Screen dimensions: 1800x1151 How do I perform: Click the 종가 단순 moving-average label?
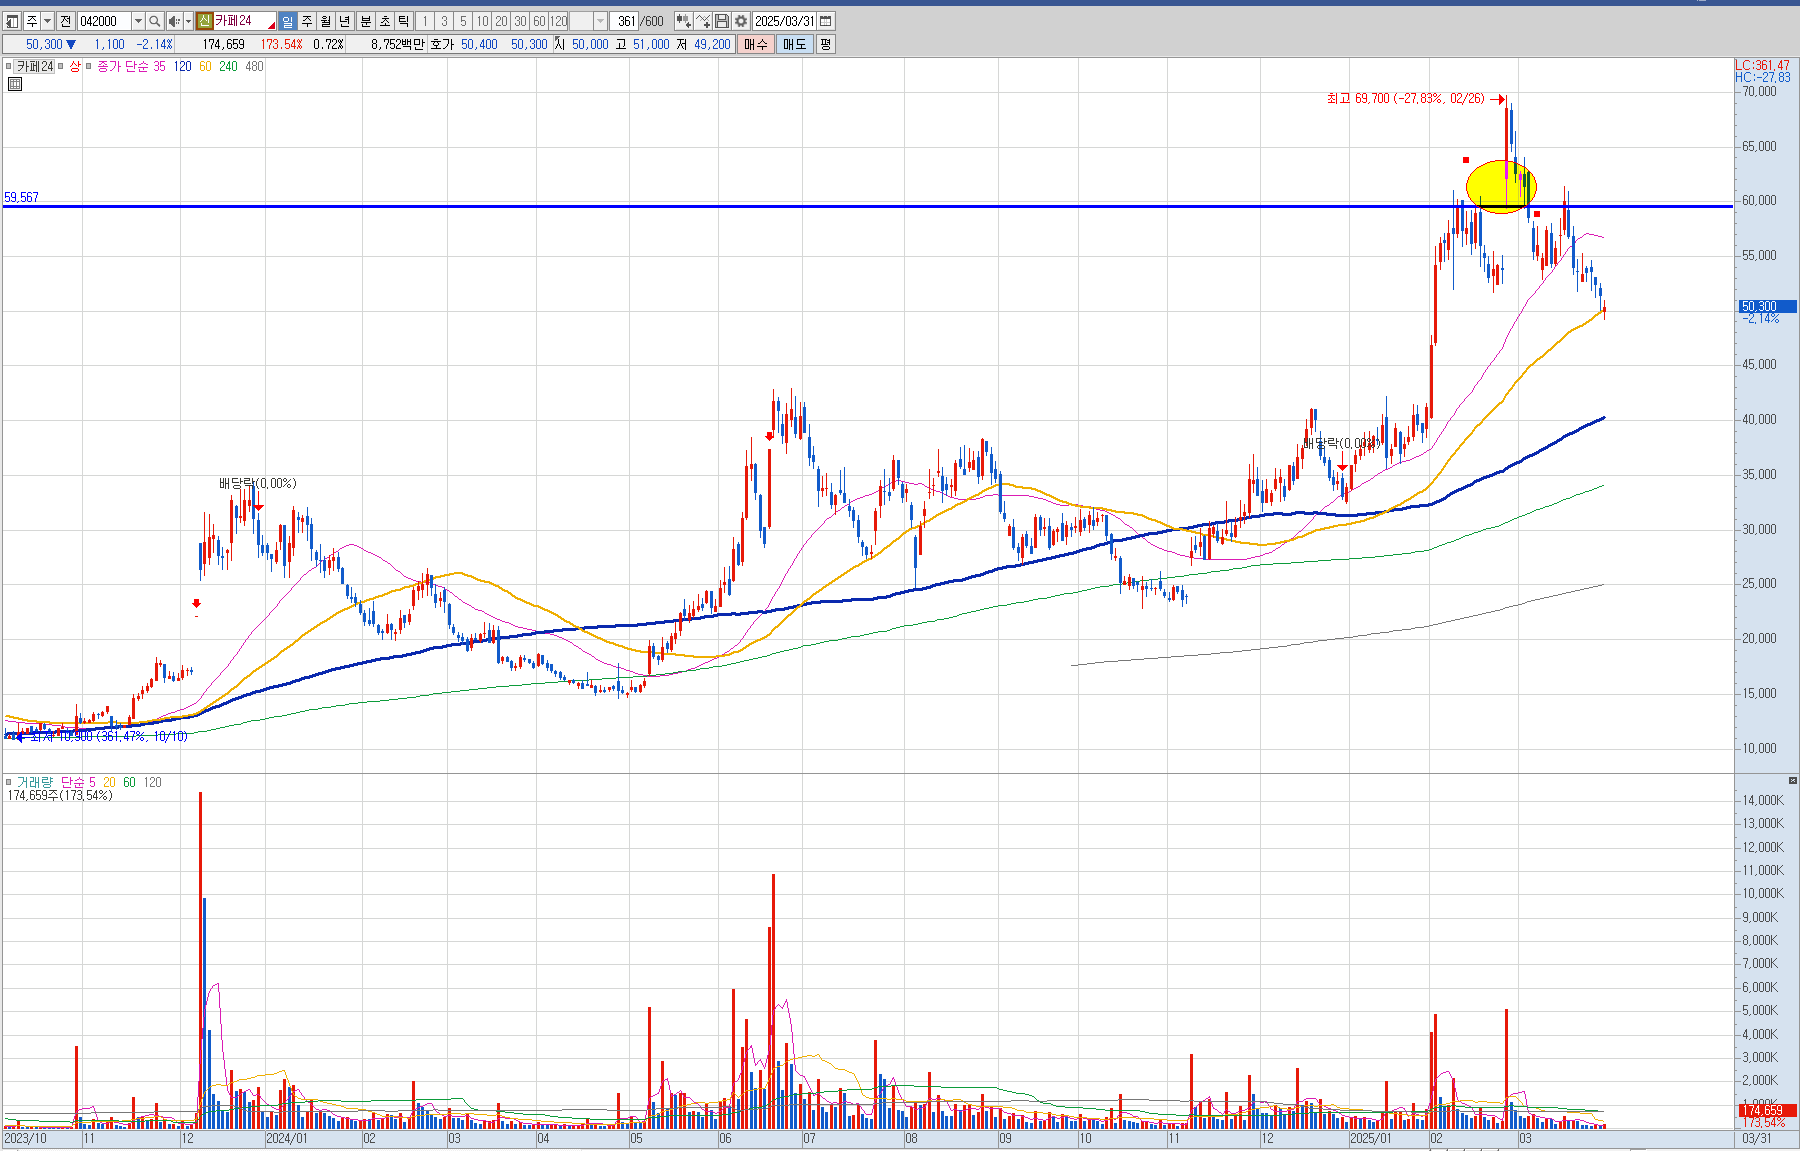[122, 67]
